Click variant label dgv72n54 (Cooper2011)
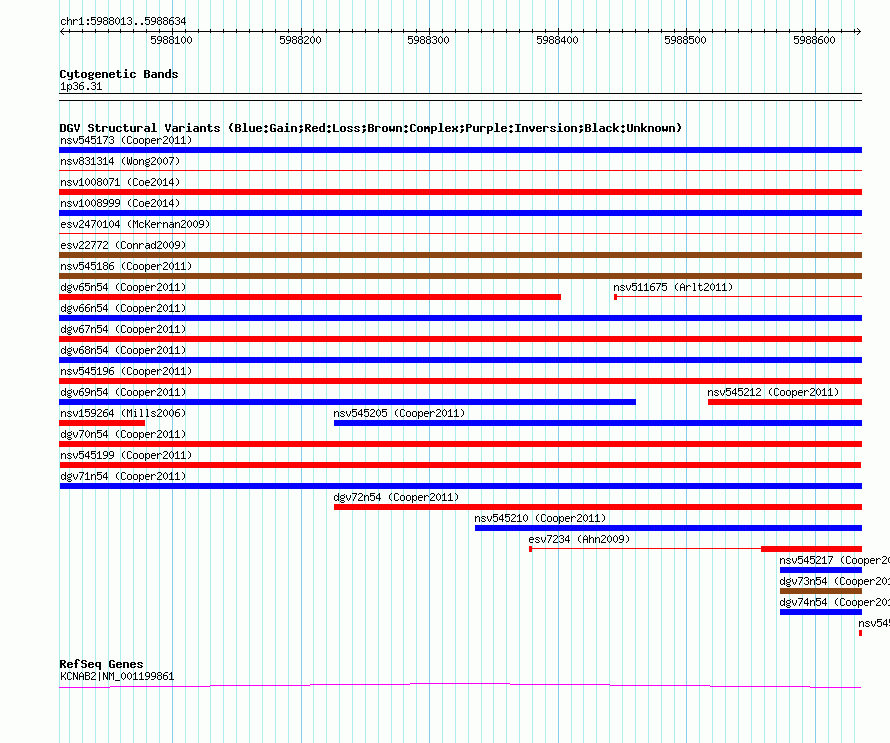The image size is (890, 743). pos(396,497)
